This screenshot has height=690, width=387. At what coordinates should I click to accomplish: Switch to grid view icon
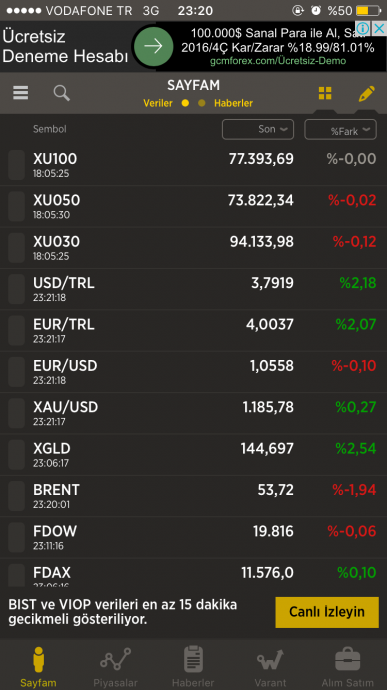[x=325, y=93]
